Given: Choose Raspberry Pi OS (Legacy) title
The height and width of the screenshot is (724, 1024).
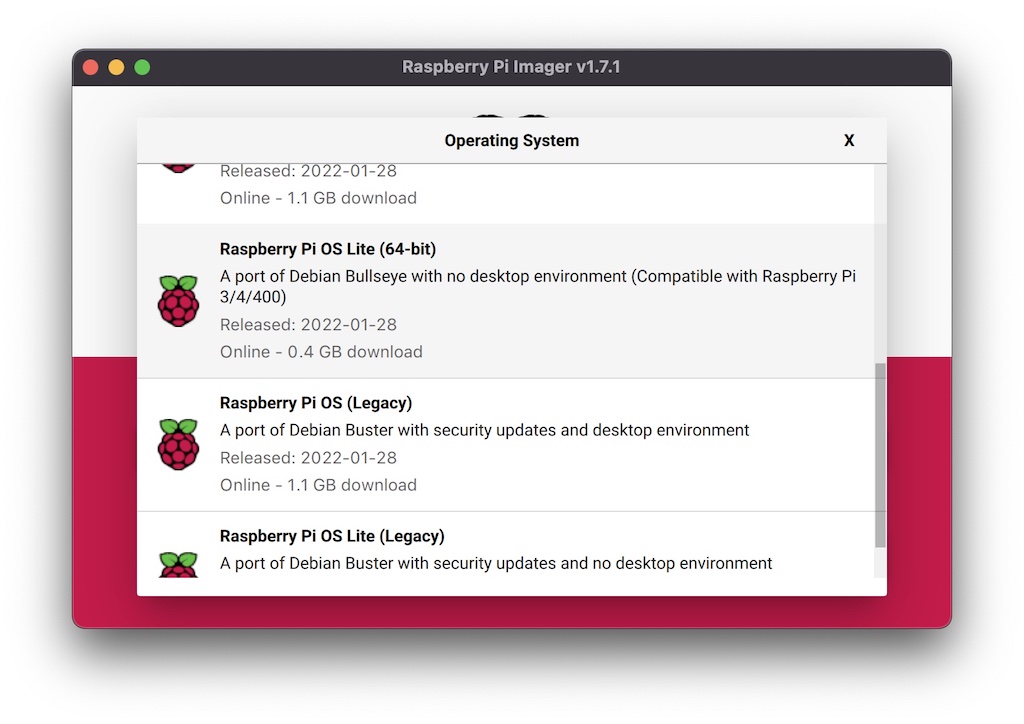Looking at the screenshot, I should (x=315, y=403).
